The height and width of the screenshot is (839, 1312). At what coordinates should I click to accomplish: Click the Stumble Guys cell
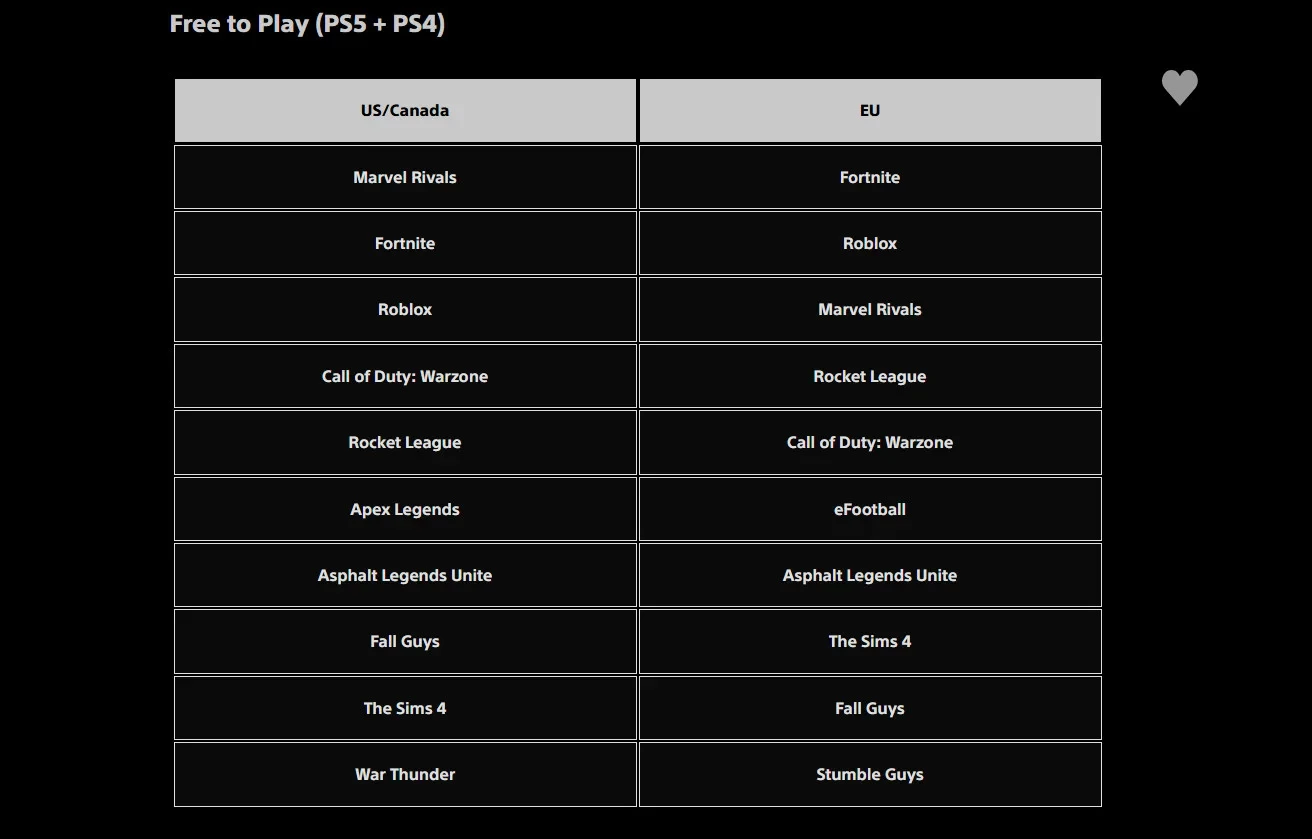tap(870, 774)
